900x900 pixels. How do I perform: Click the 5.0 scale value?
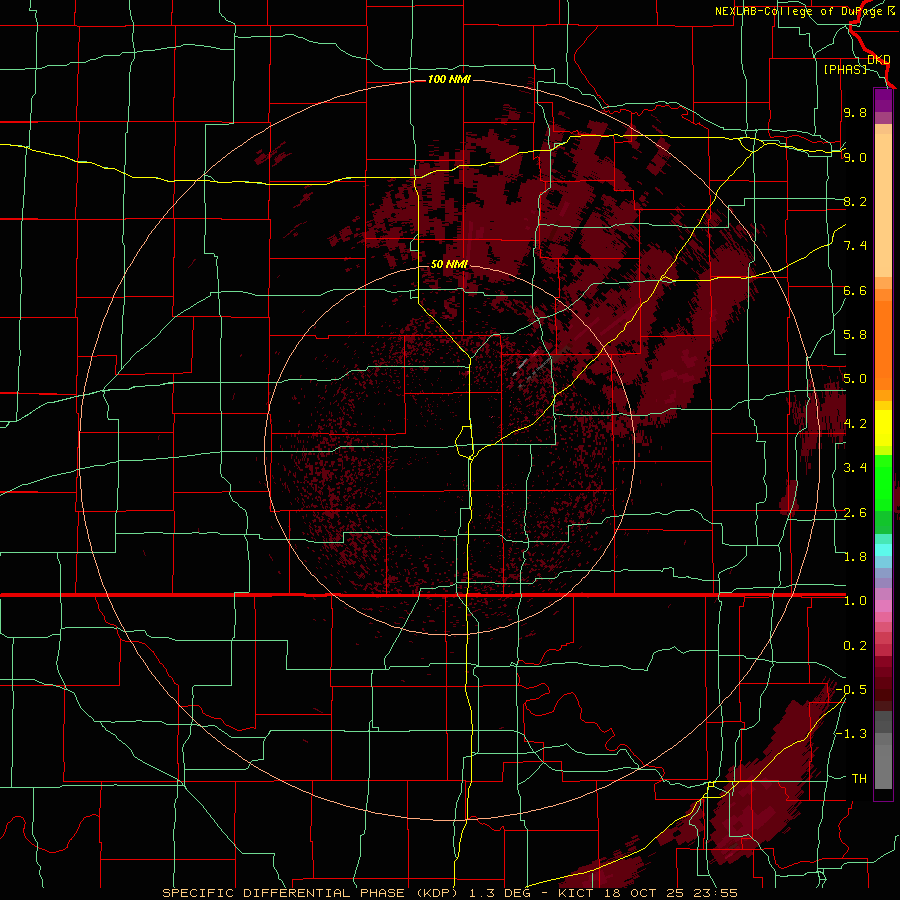855,379
